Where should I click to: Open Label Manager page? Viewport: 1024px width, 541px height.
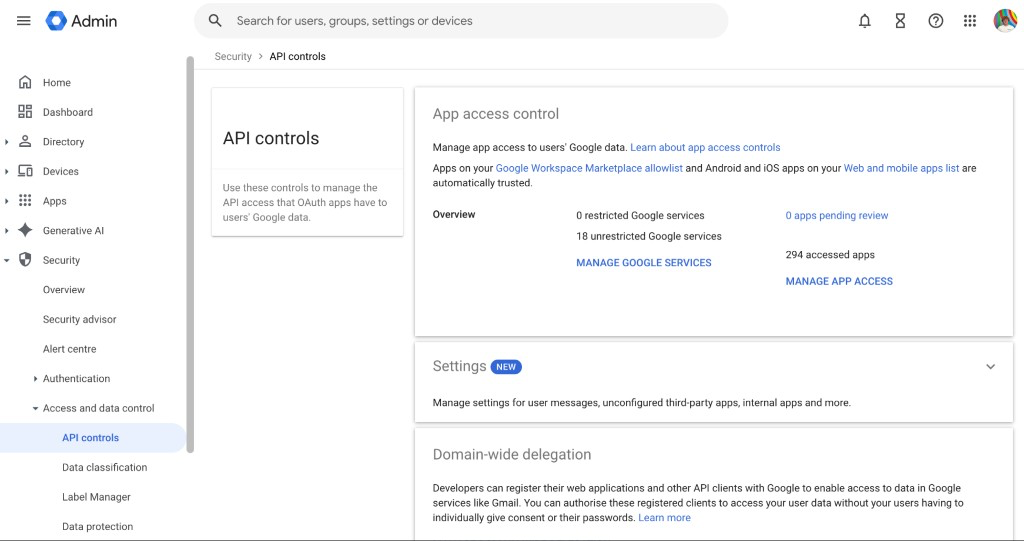click(x=97, y=497)
